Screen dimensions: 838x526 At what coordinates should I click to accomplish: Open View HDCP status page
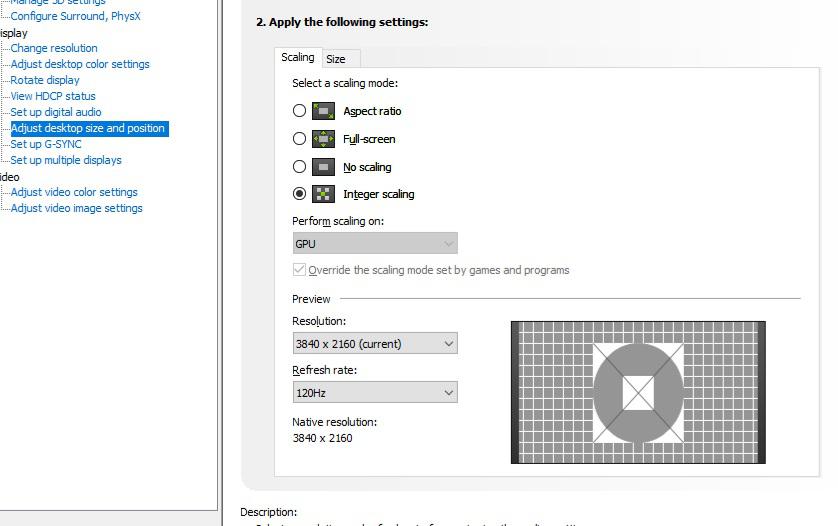point(53,96)
